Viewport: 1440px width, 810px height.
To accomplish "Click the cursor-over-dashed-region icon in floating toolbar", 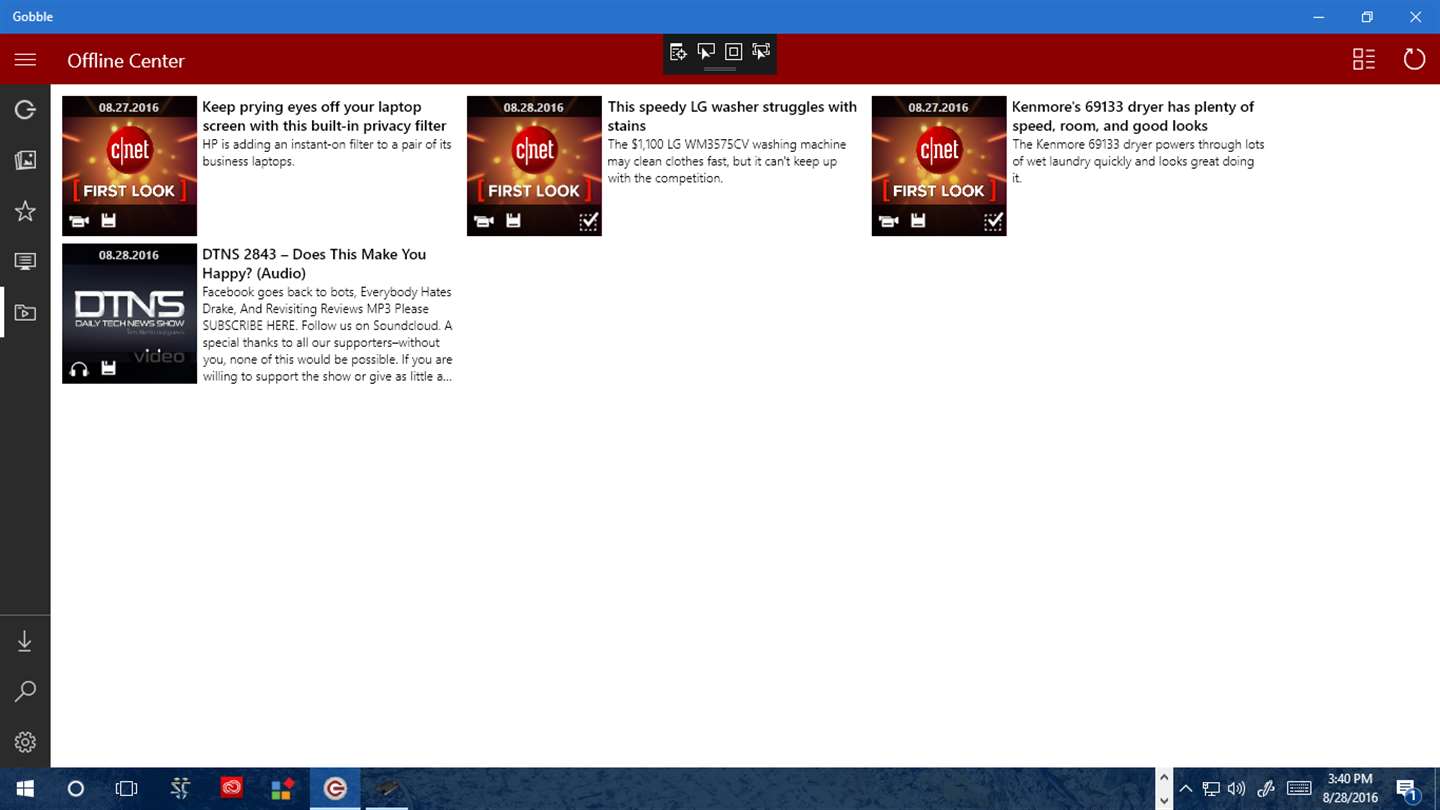I will pyautogui.click(x=761, y=52).
